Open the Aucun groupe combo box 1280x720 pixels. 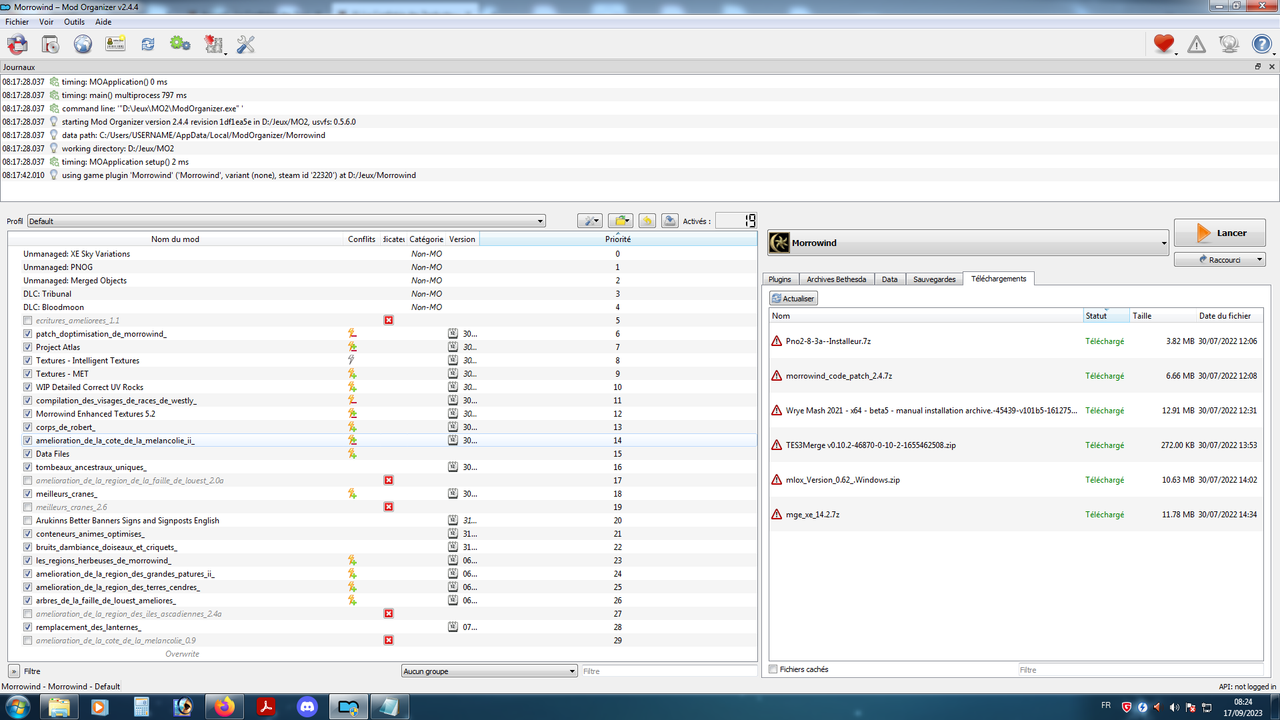click(x=489, y=671)
